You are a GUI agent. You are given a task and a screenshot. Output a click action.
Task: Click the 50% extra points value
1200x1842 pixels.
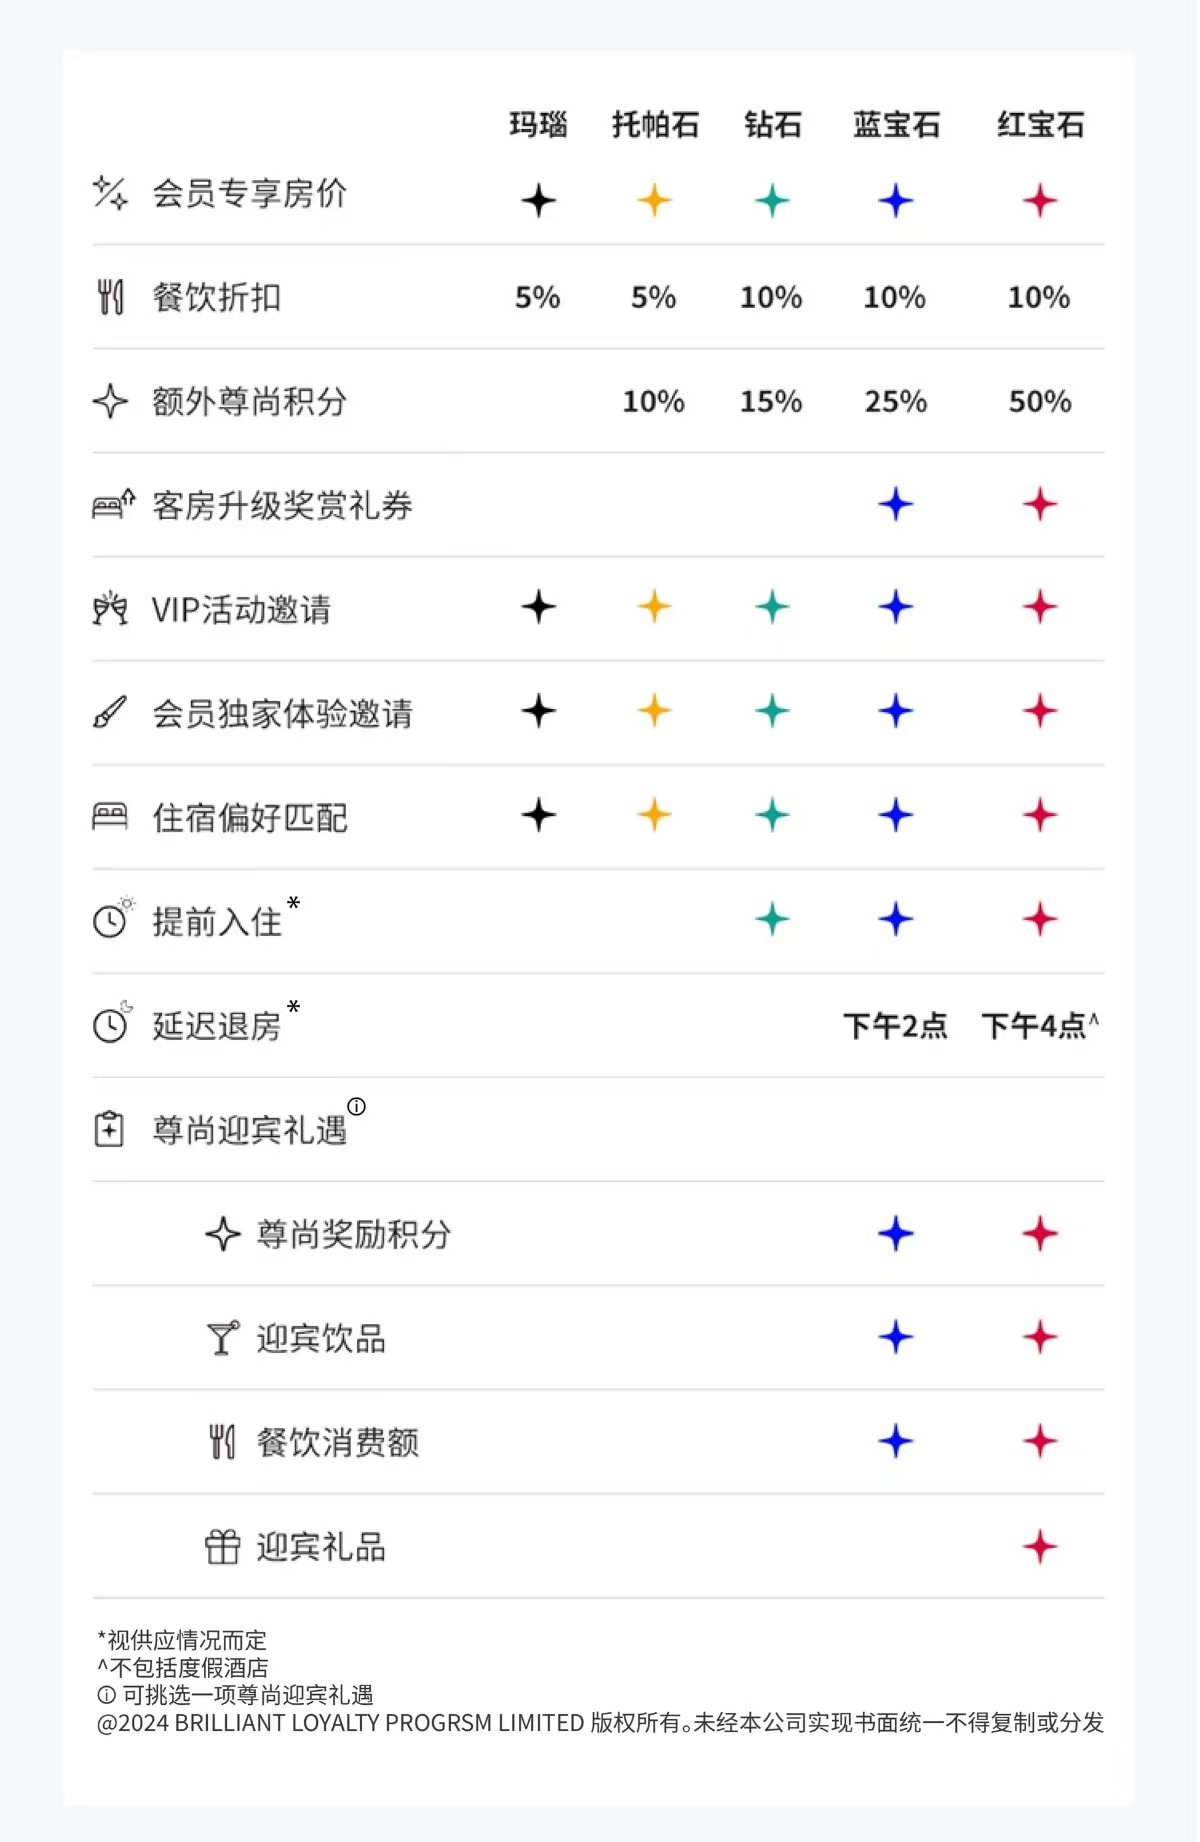1040,401
